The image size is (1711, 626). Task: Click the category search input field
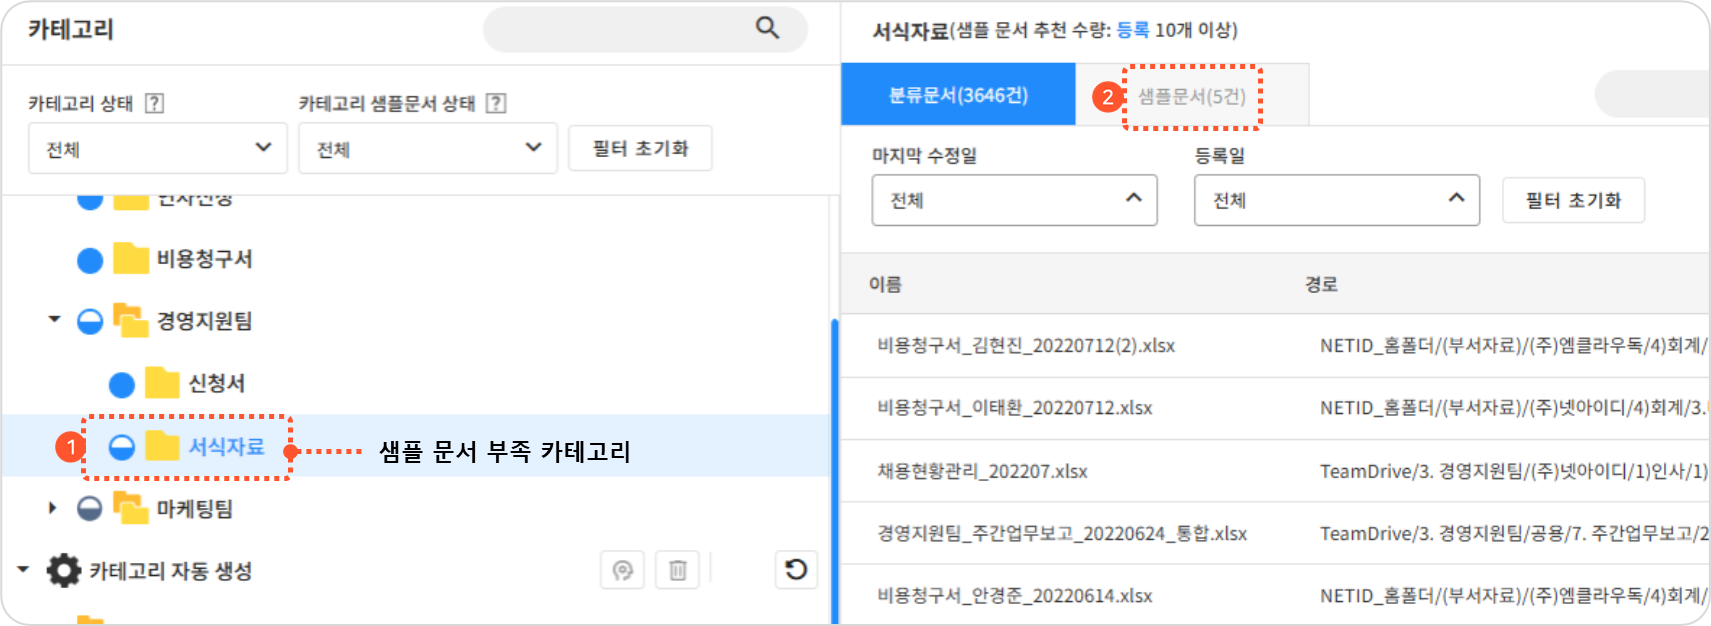click(x=620, y=29)
